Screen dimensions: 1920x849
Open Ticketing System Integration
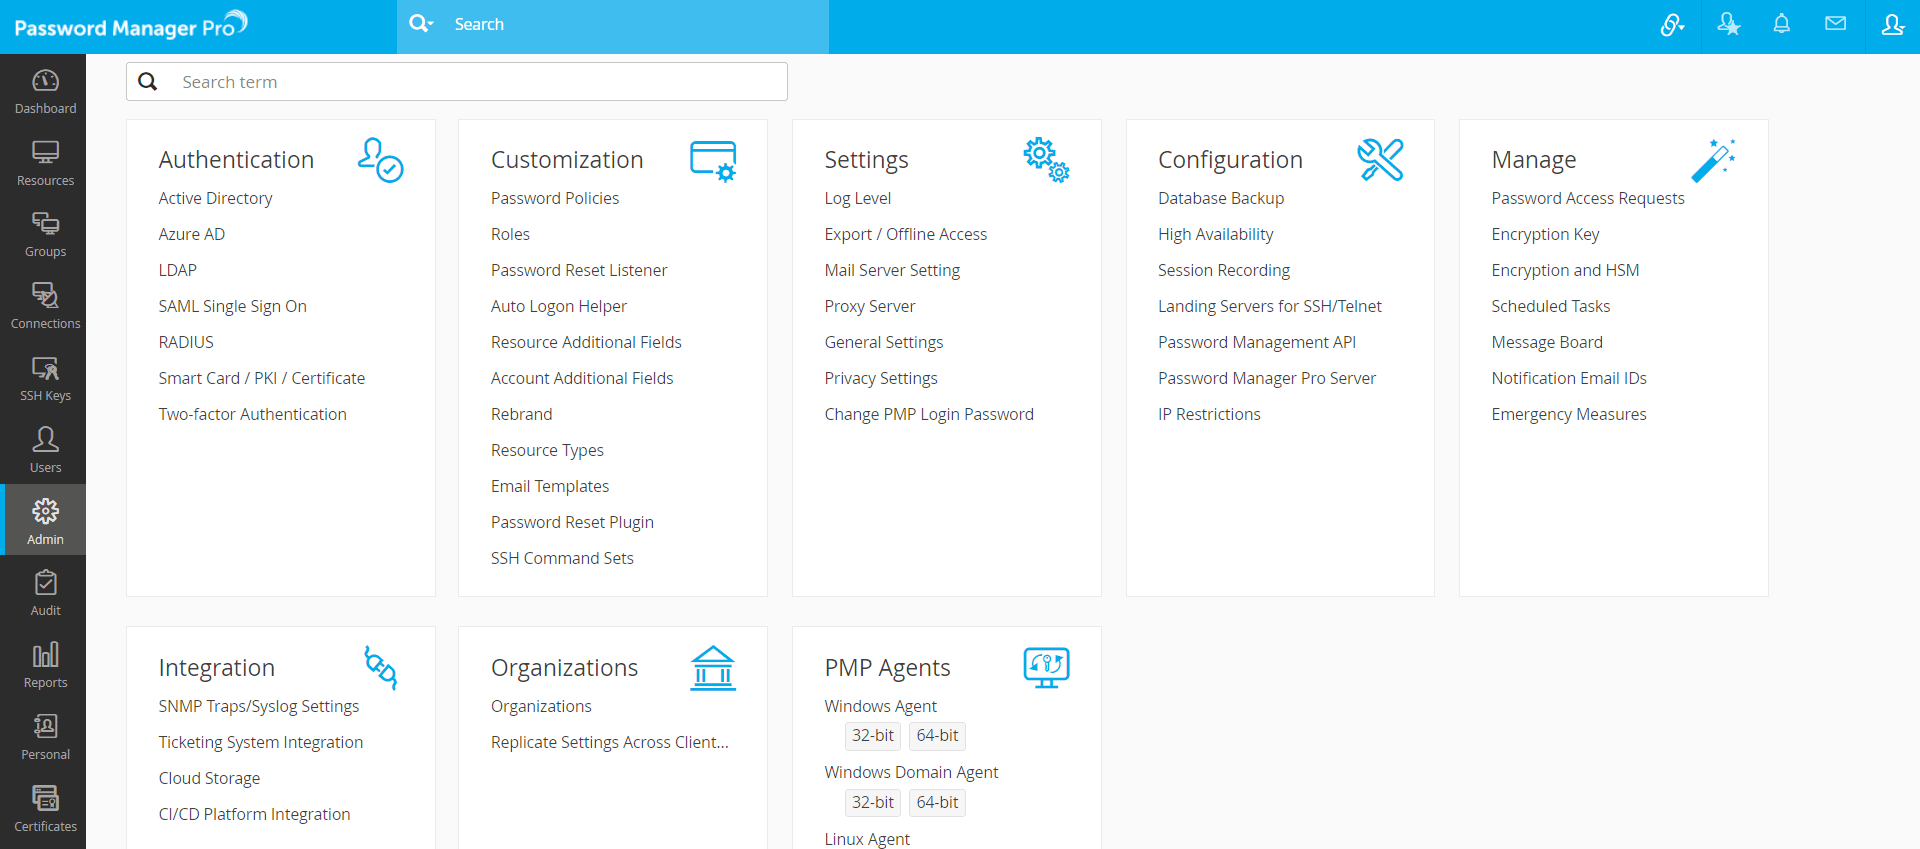261,742
